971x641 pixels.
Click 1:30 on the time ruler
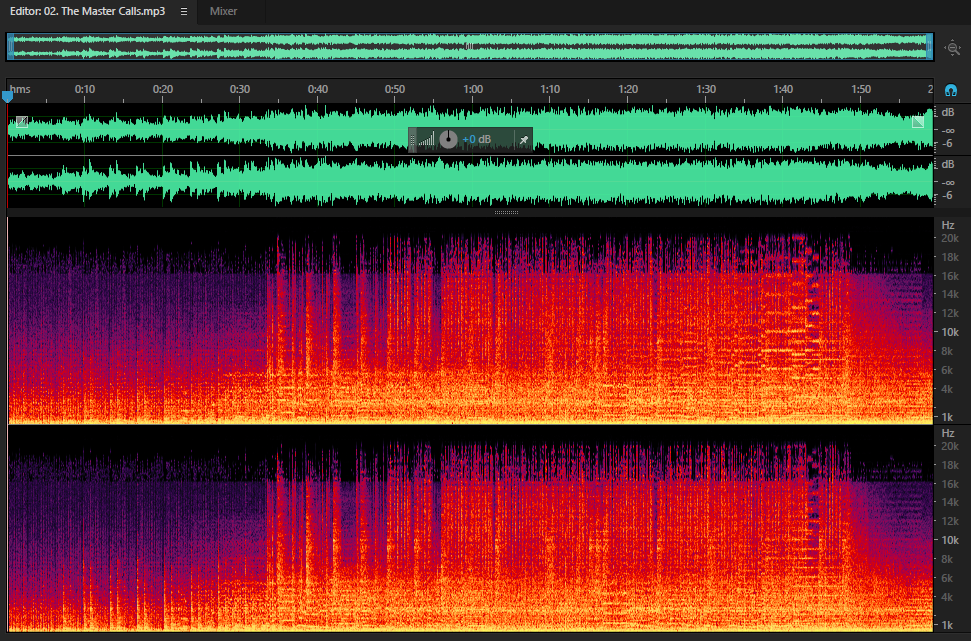point(706,89)
